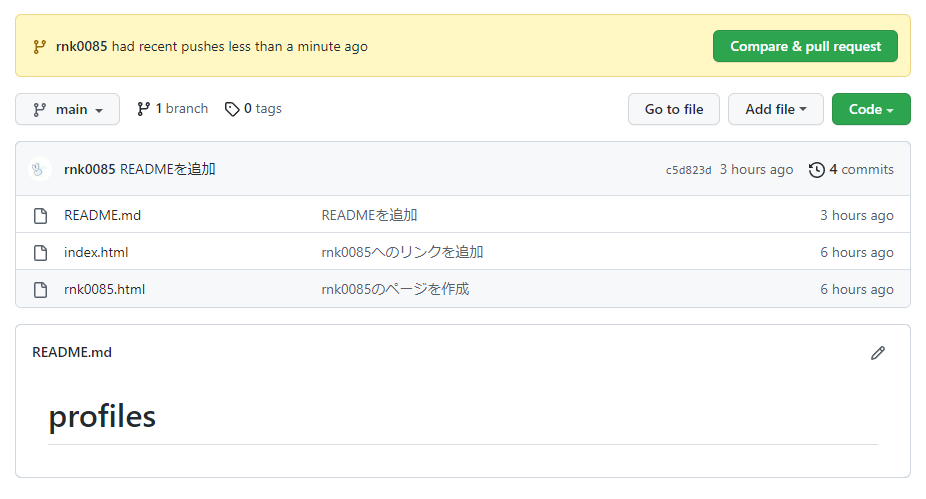
Task: Open commit rnk0085のページを作成
Action: pyautogui.click(x=395, y=289)
